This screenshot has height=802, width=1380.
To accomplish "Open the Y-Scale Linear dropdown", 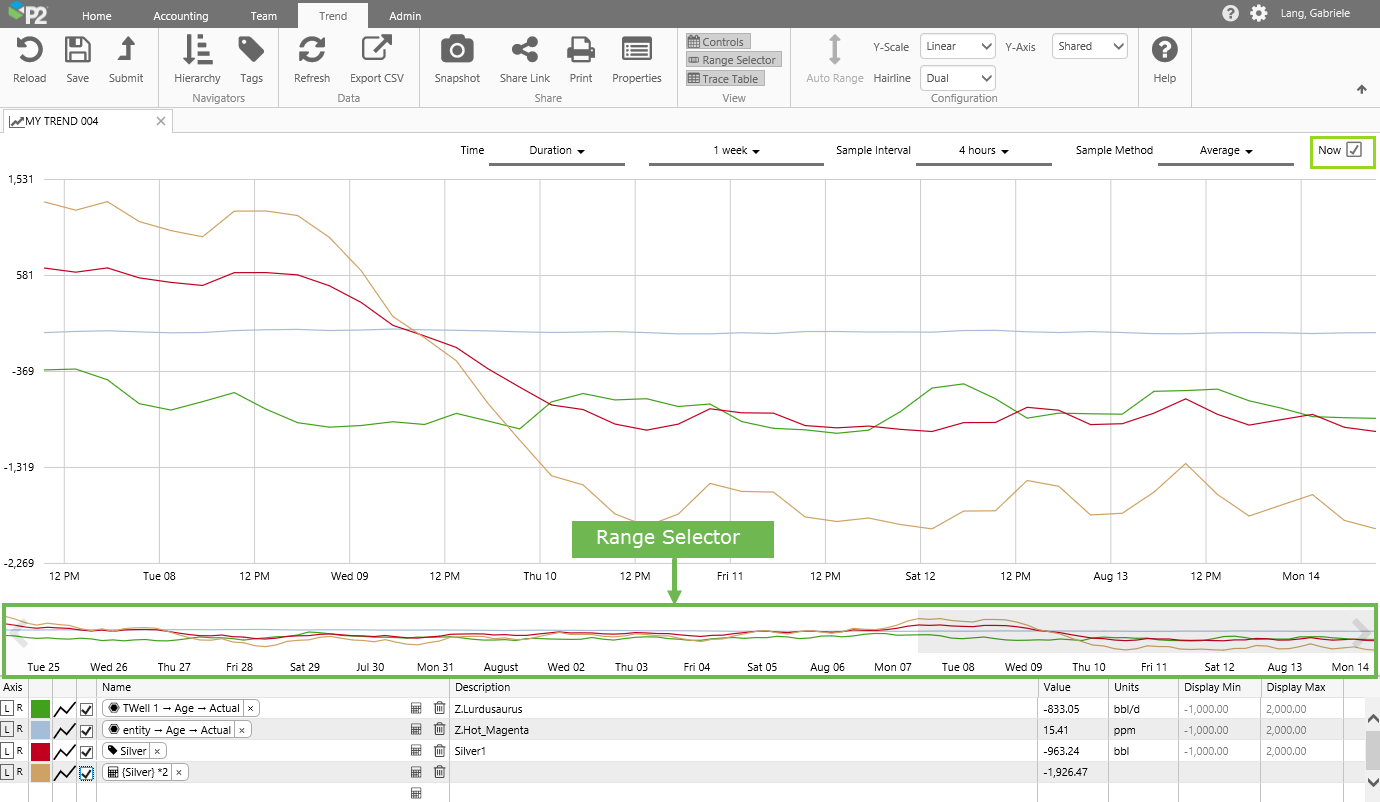I will (957, 46).
